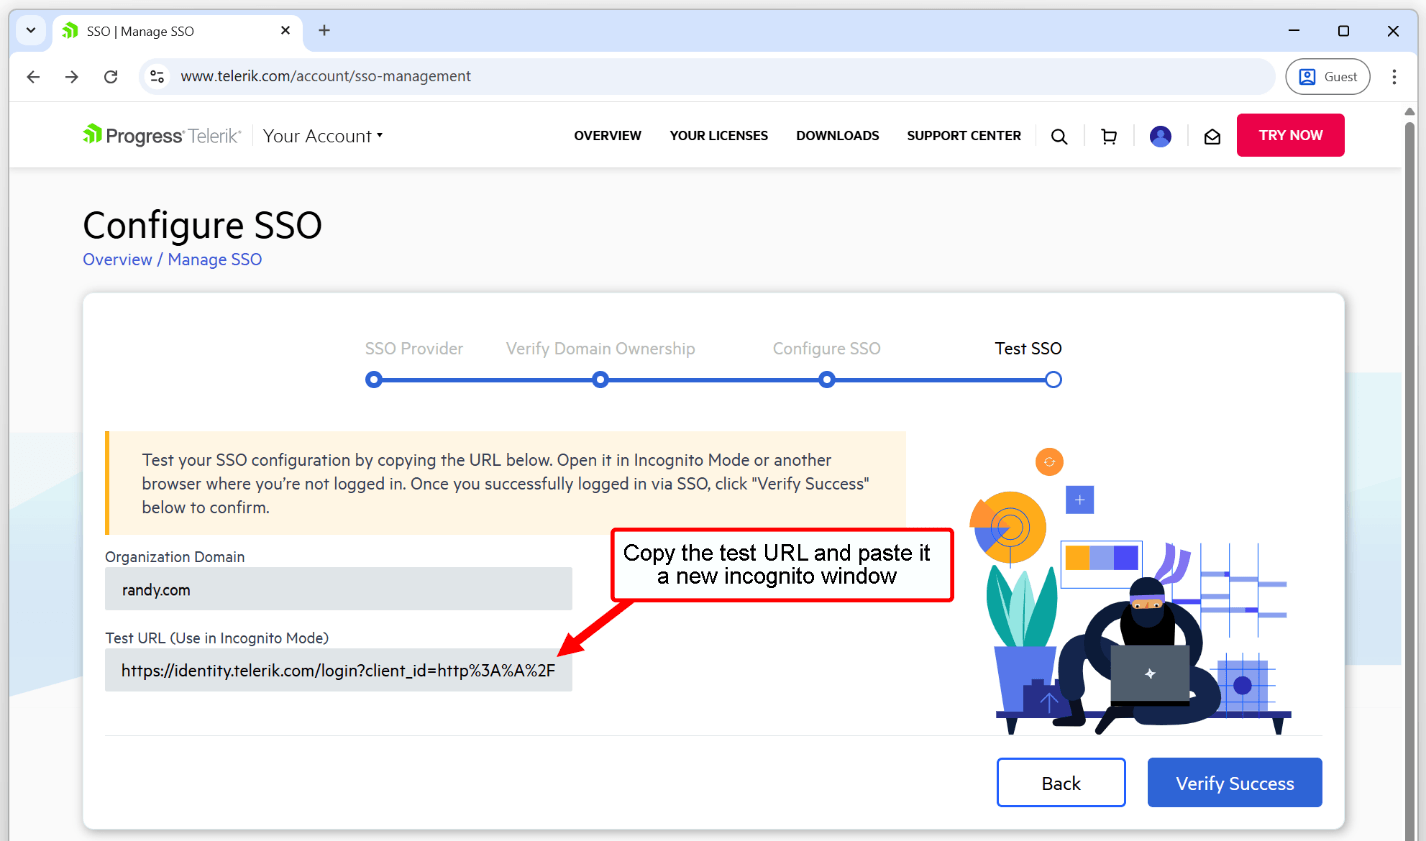Open the shopping cart icon
This screenshot has height=841, width=1426.
(x=1109, y=137)
